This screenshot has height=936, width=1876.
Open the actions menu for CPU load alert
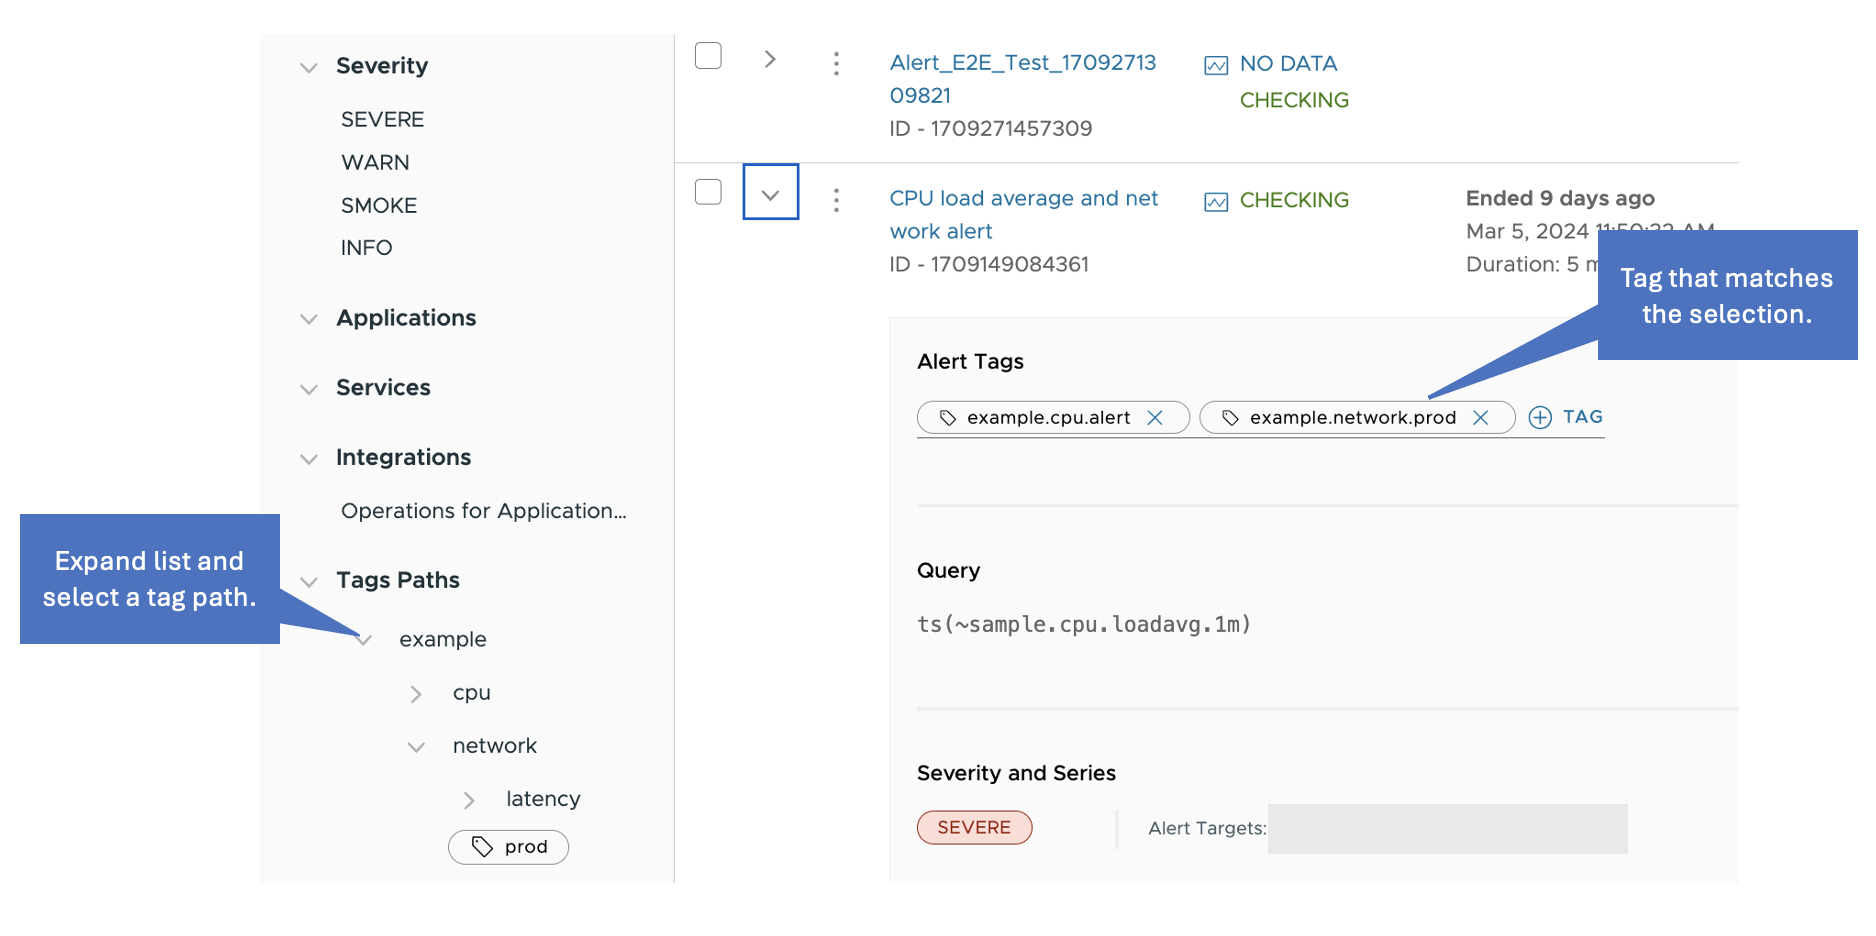point(837,200)
